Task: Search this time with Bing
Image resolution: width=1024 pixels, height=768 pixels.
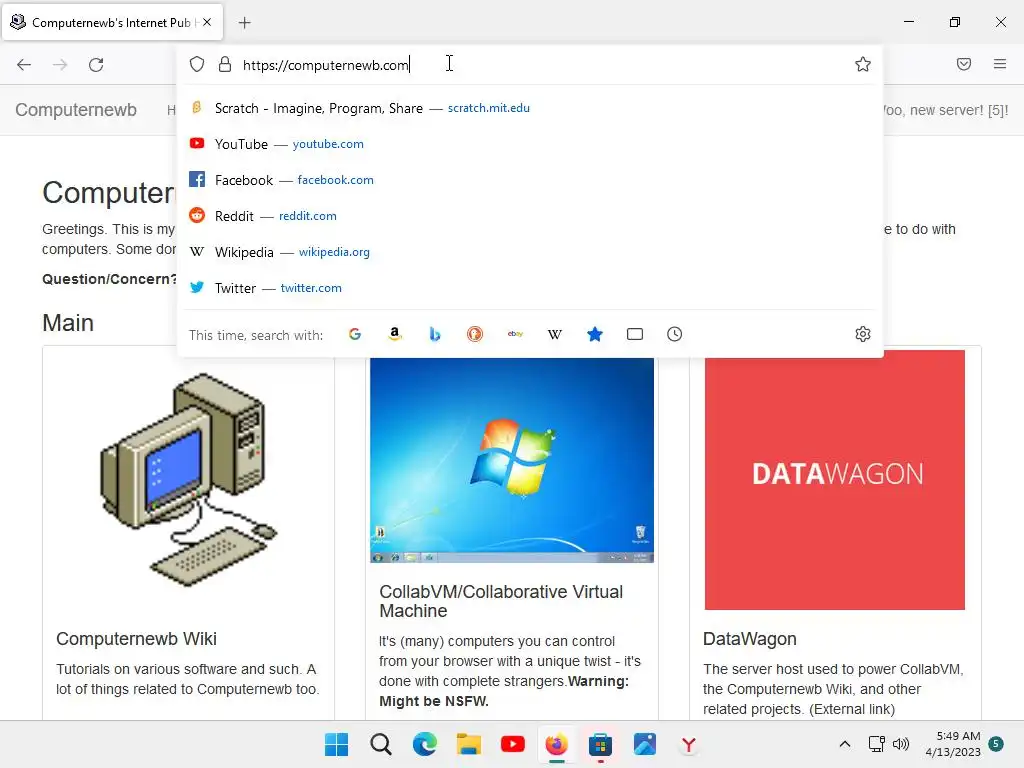Action: (x=435, y=334)
